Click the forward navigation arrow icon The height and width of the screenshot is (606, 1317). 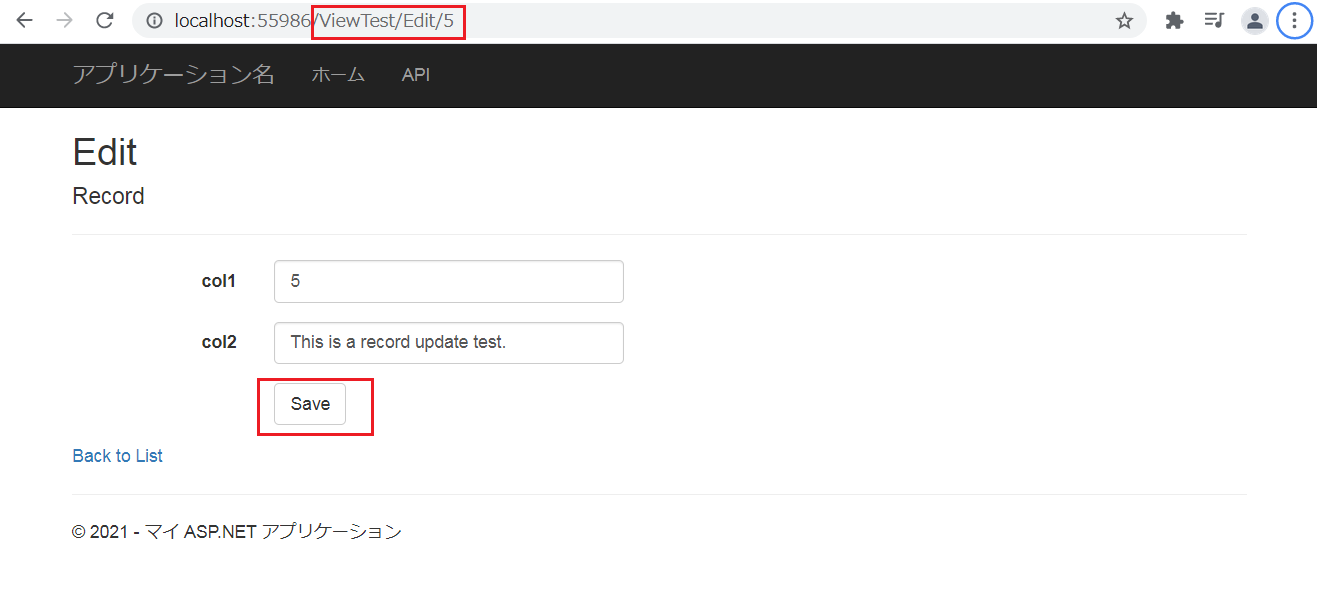(63, 20)
